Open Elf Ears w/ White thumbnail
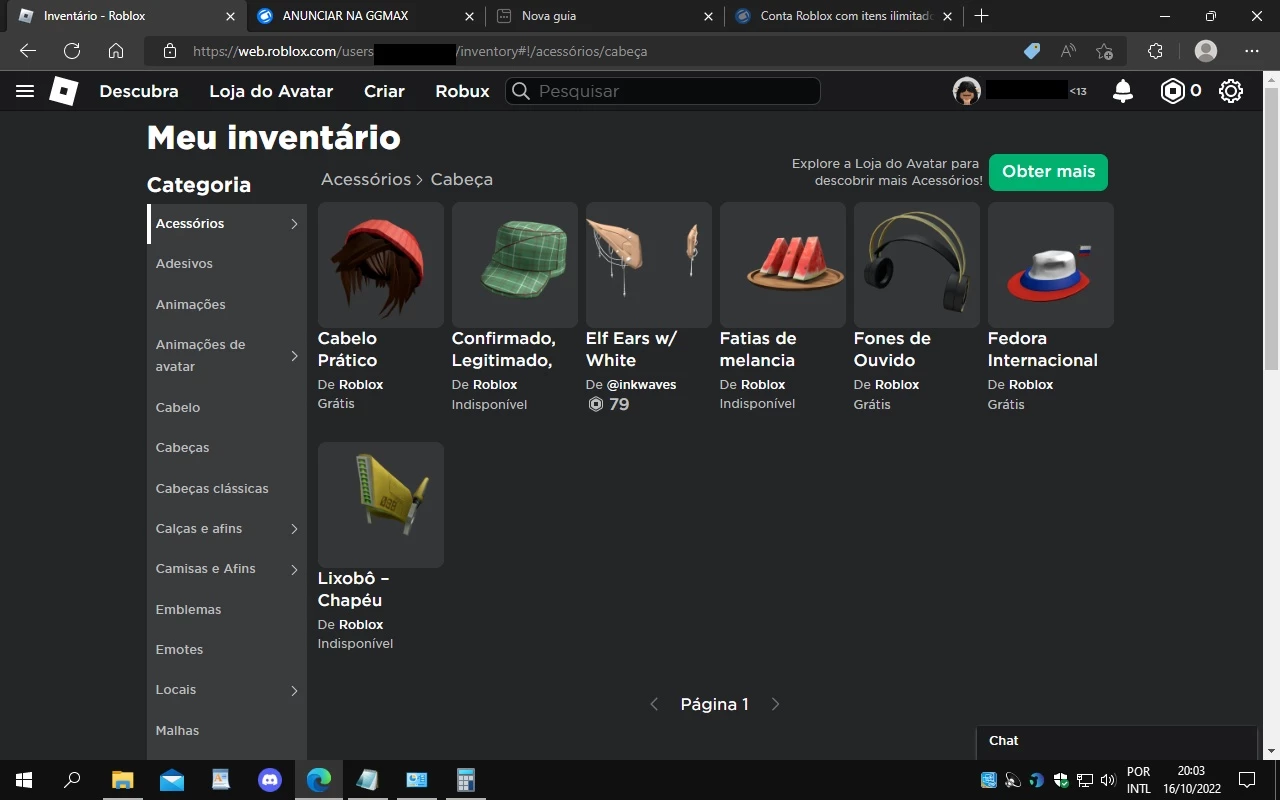This screenshot has height=800, width=1280. tap(649, 265)
